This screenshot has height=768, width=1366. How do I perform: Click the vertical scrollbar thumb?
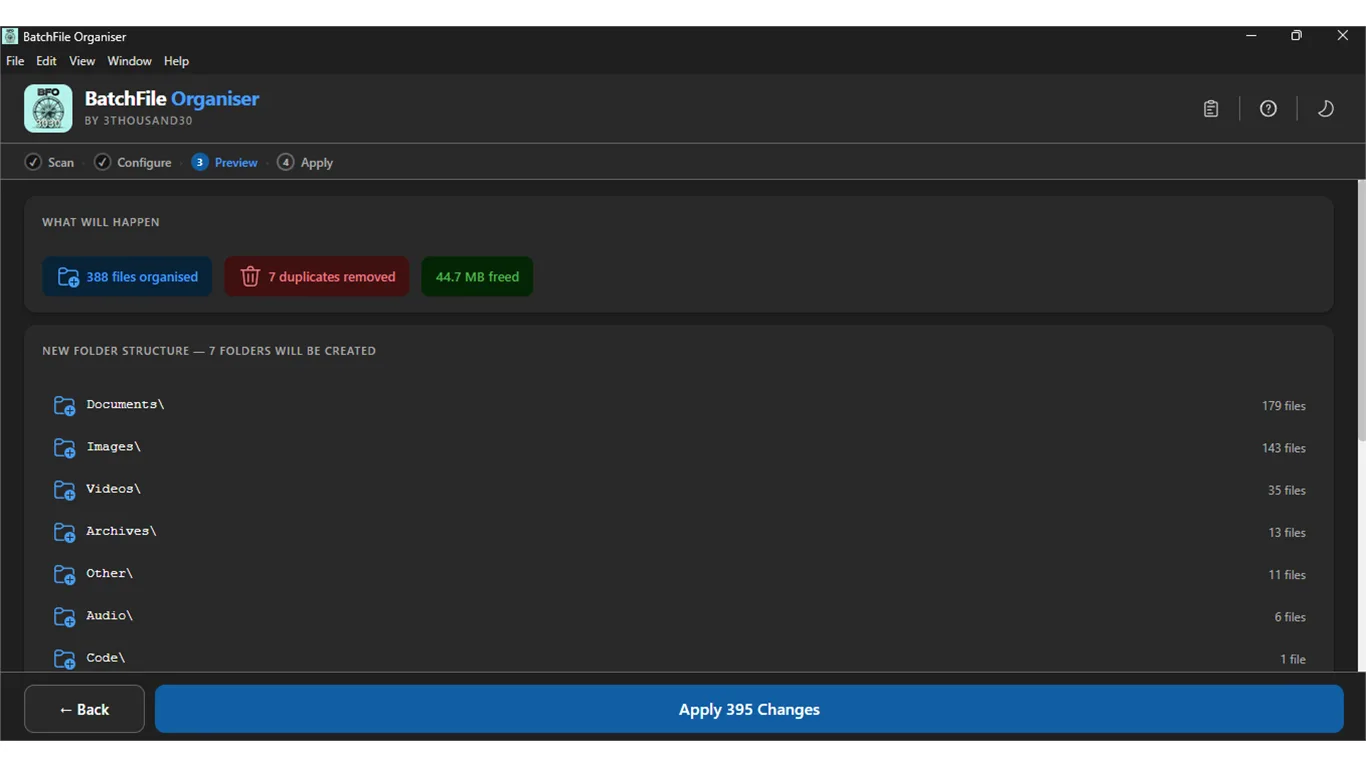point(1361,310)
